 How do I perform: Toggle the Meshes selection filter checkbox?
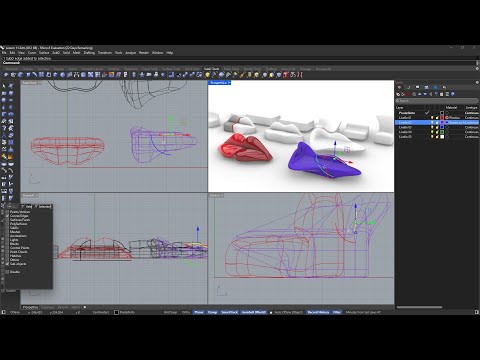click(7, 232)
